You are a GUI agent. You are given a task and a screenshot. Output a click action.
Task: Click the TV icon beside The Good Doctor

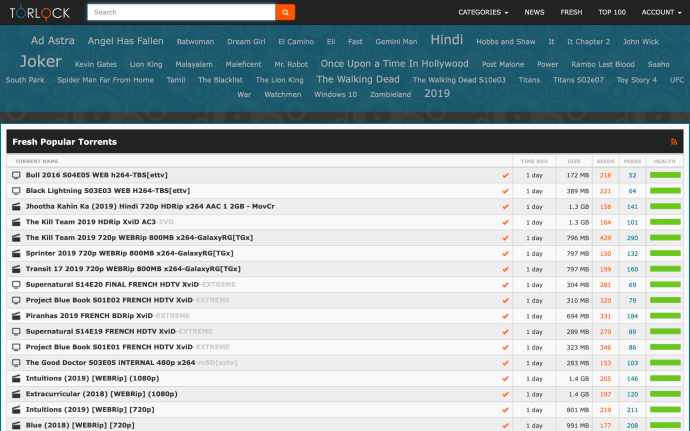tap(16, 362)
